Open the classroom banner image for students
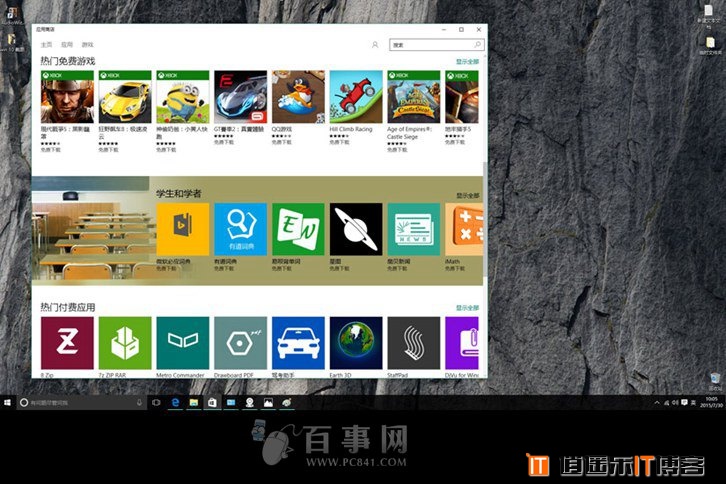 pyautogui.click(x=93, y=229)
